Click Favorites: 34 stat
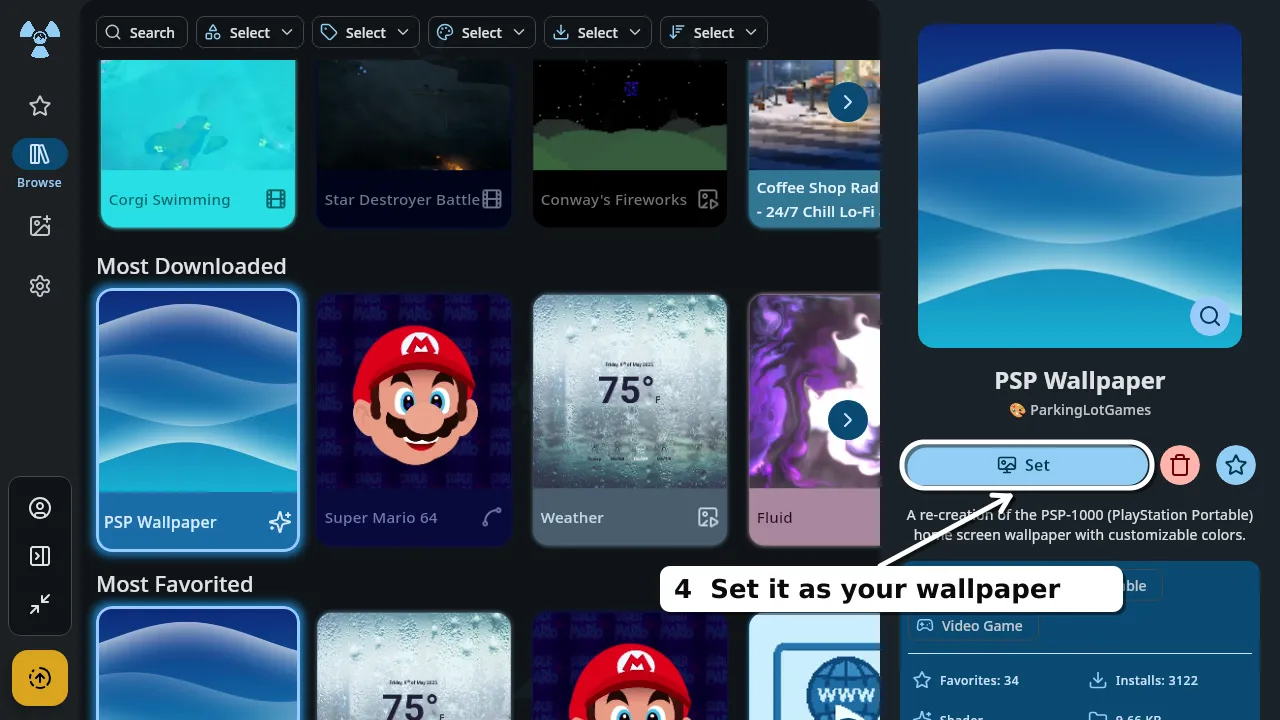The image size is (1280, 720). (x=967, y=680)
